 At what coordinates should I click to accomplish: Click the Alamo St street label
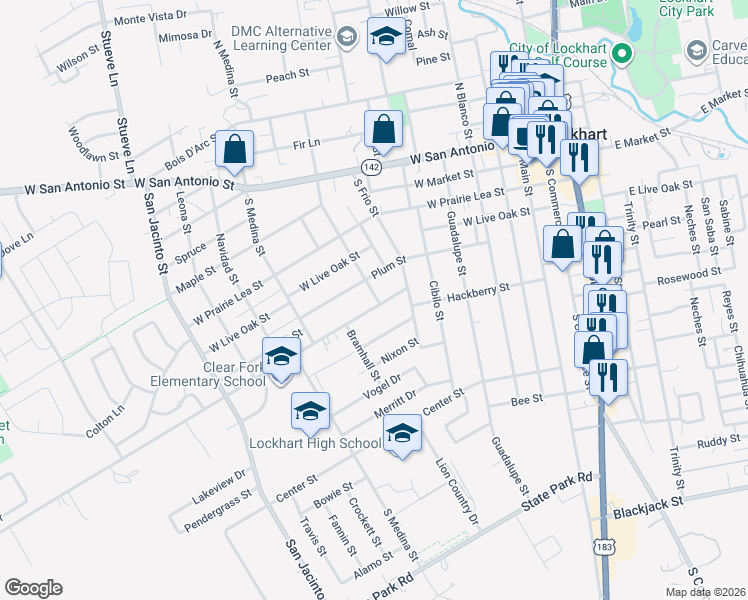(x=374, y=566)
